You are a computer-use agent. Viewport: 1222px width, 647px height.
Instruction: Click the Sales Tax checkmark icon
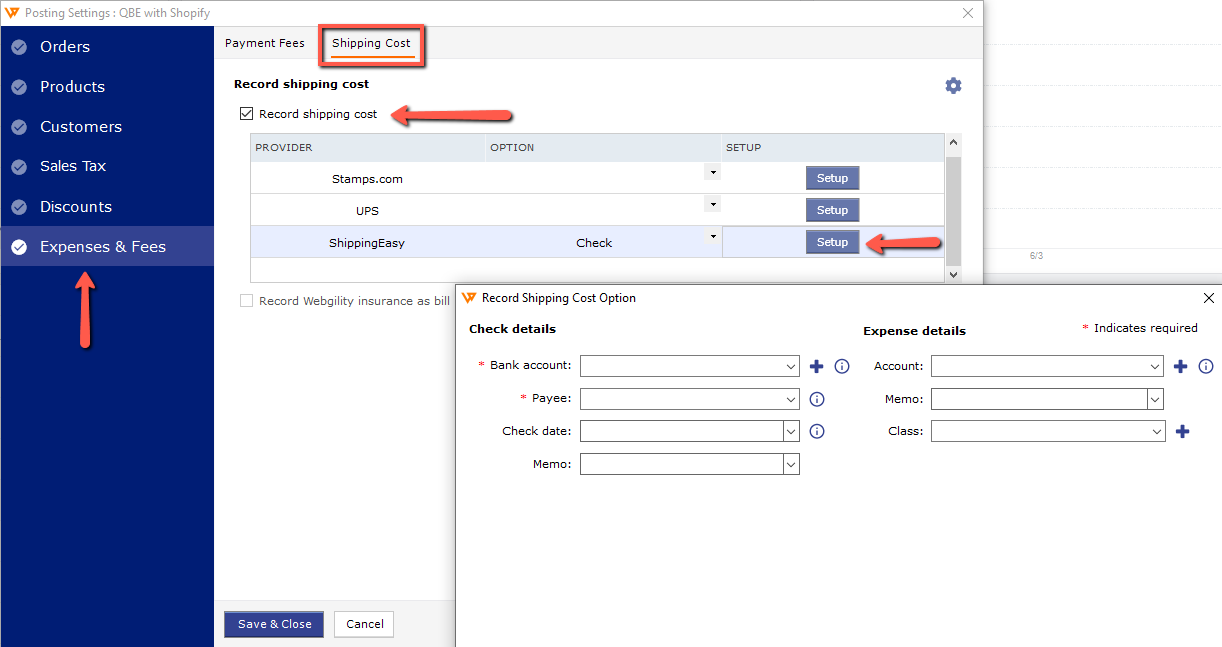point(19,167)
